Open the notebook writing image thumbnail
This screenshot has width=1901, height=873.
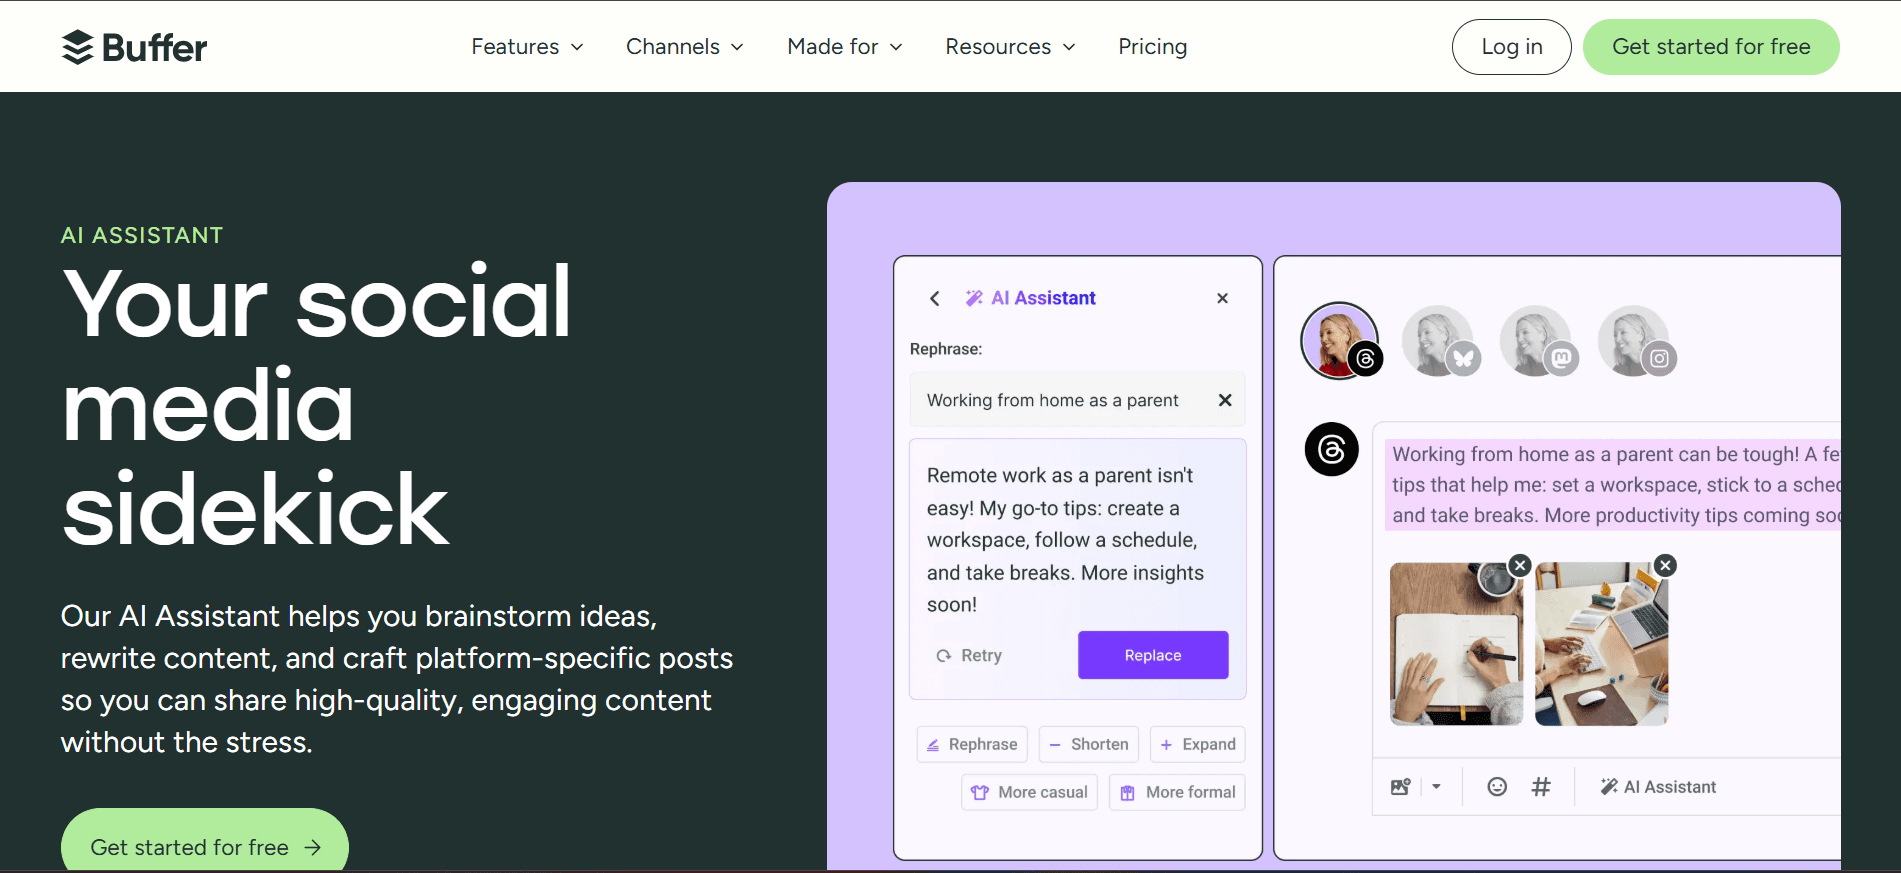pyautogui.click(x=1456, y=645)
